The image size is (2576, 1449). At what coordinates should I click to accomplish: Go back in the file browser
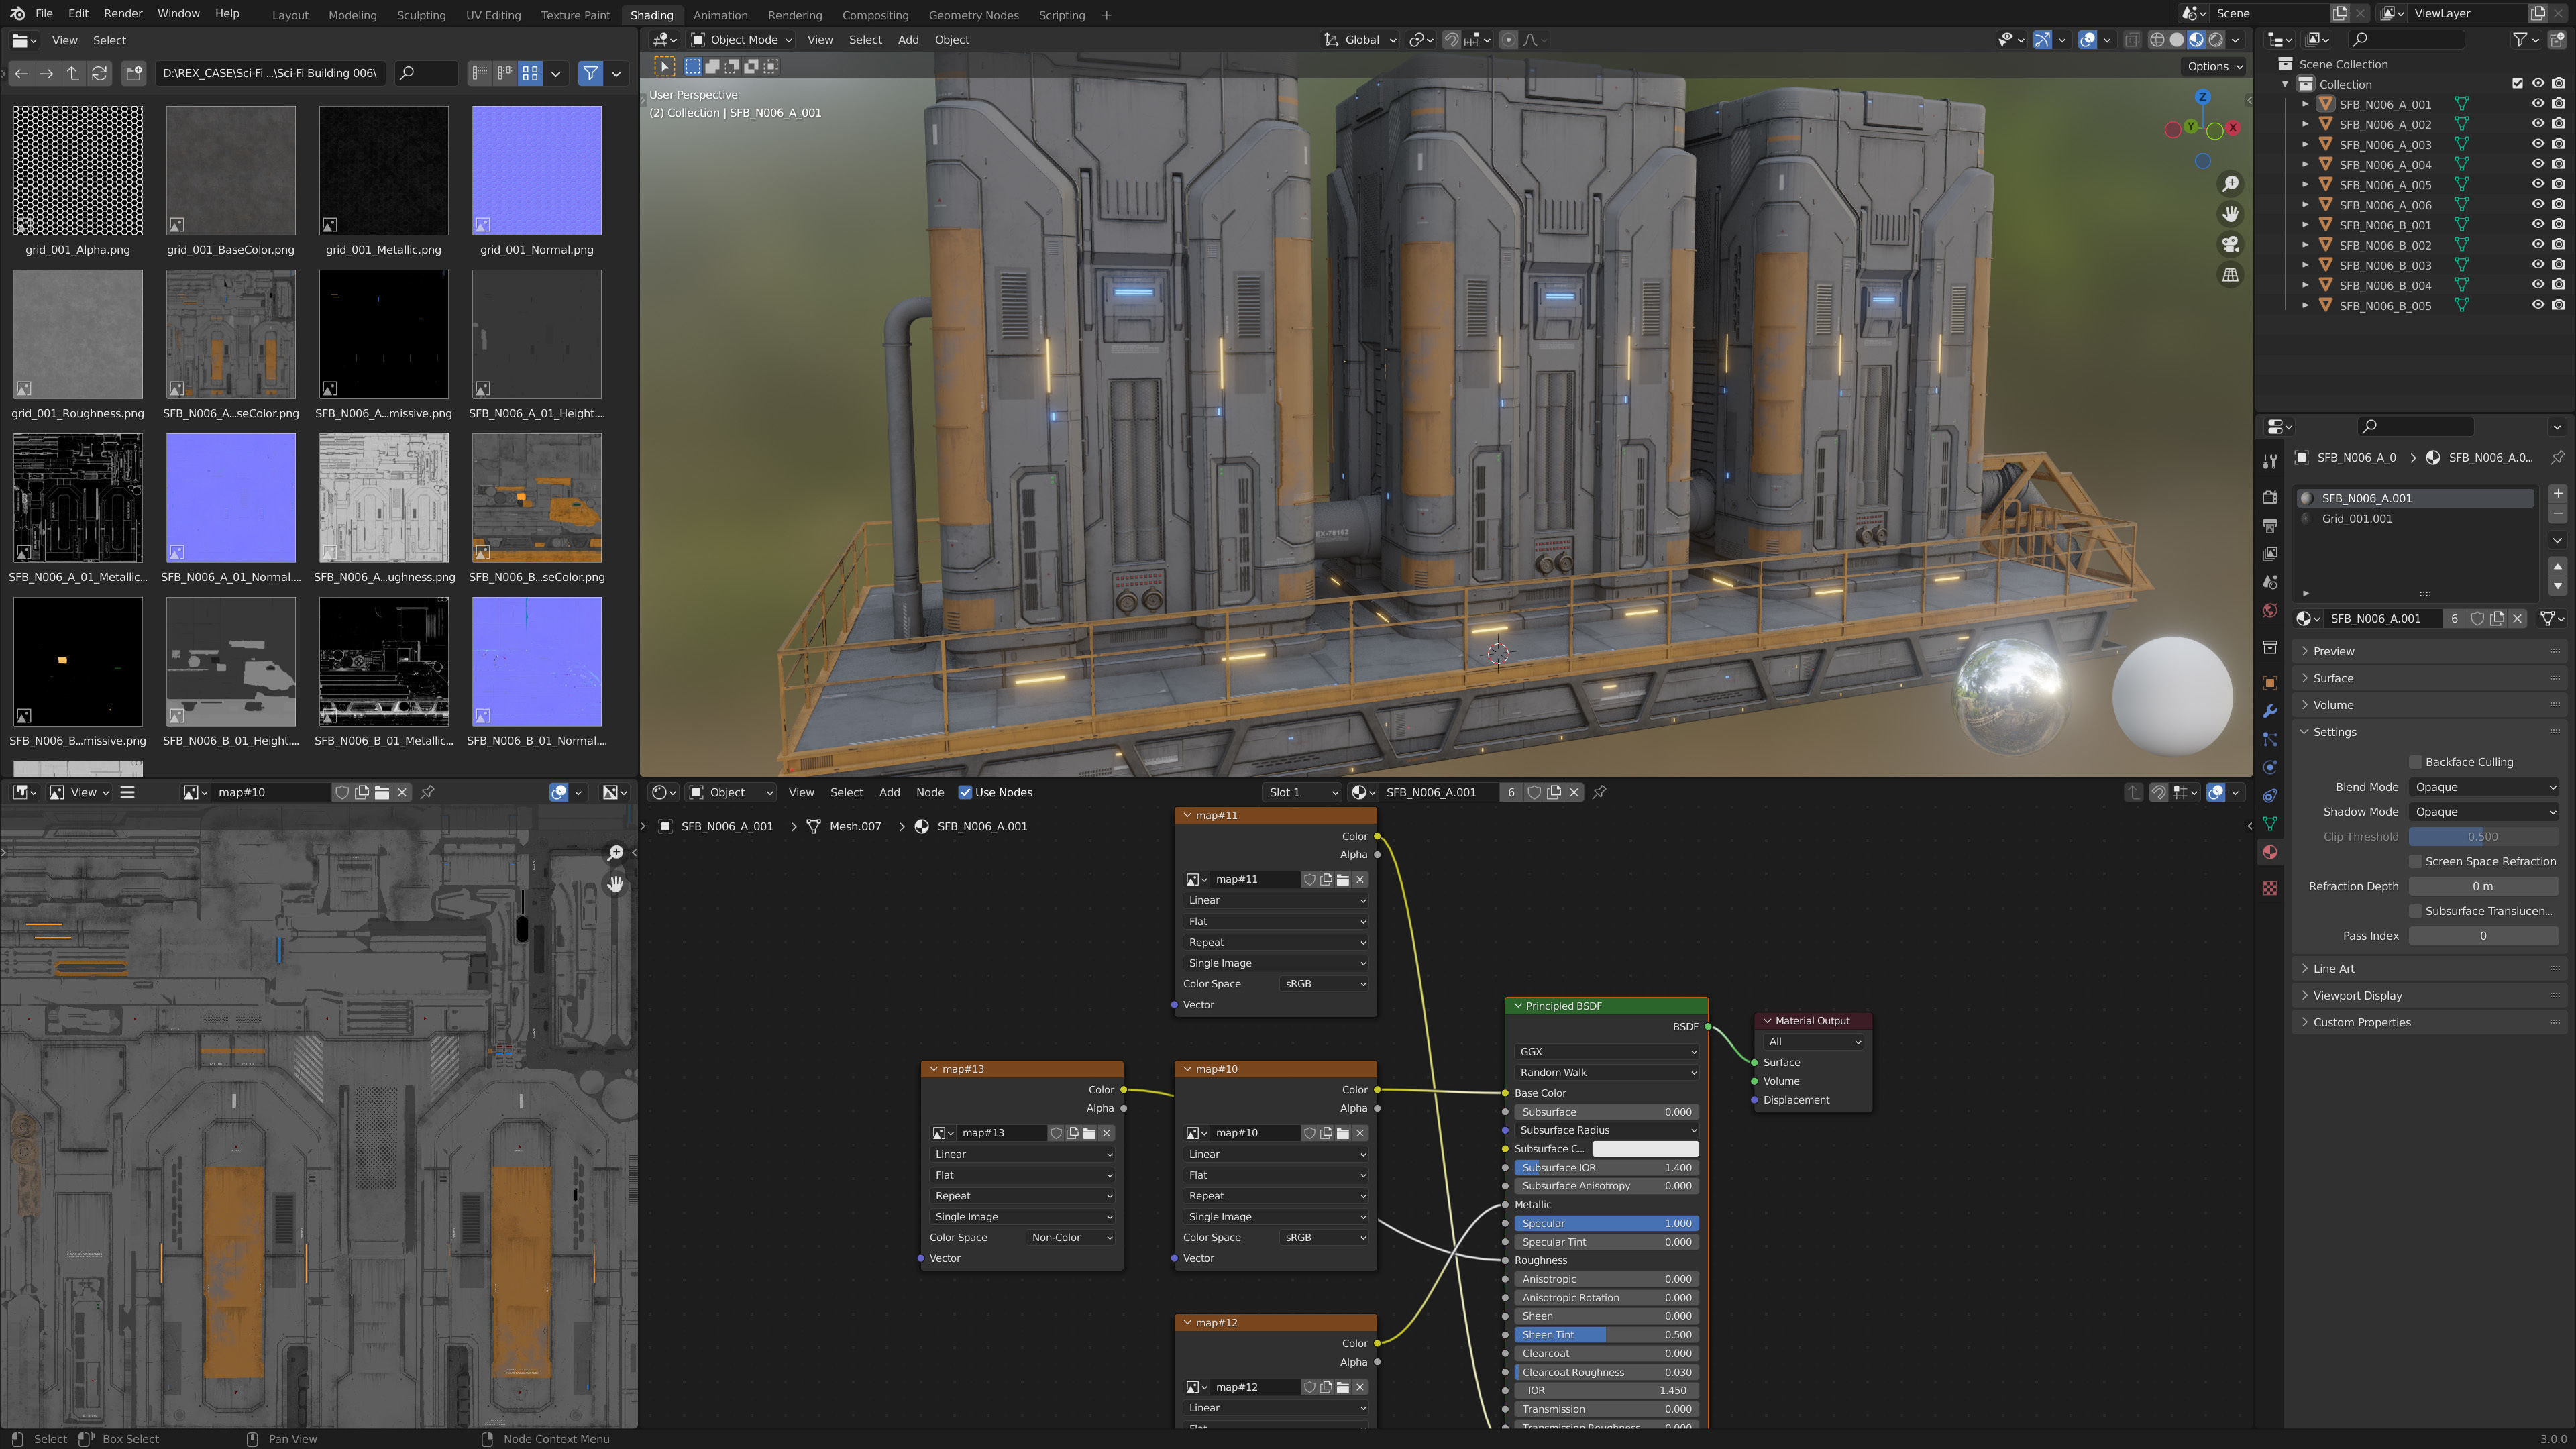coord(21,73)
